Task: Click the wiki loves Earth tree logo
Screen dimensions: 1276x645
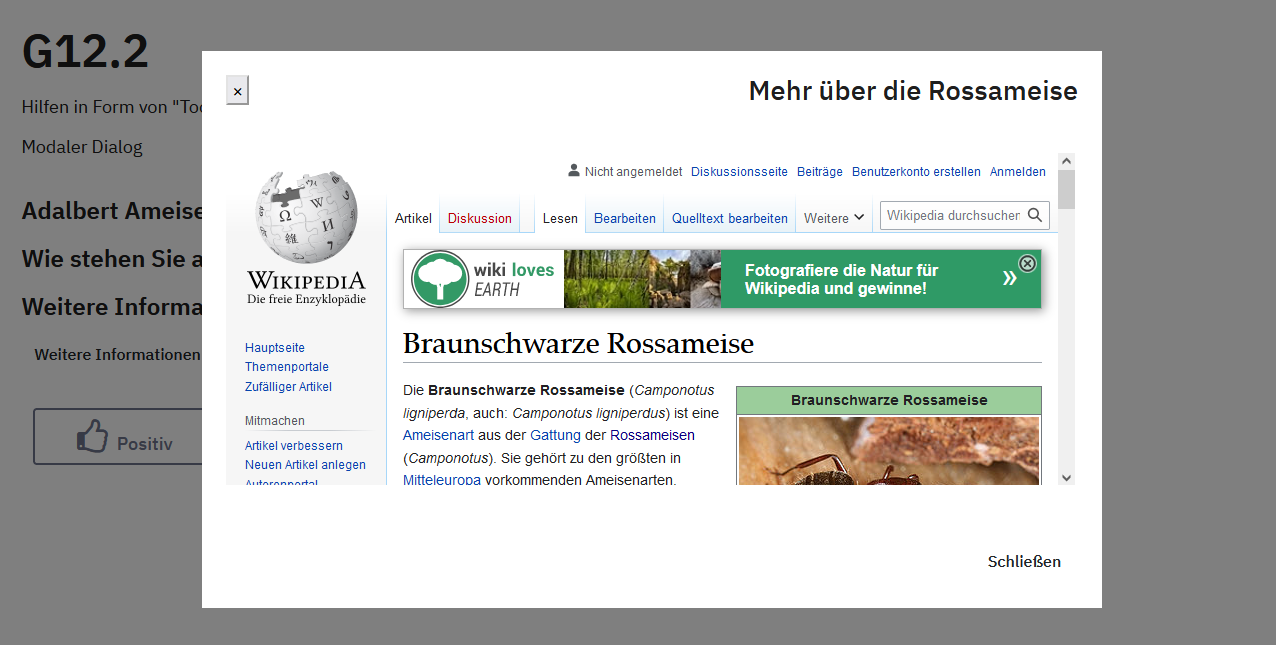Action: click(x=440, y=279)
